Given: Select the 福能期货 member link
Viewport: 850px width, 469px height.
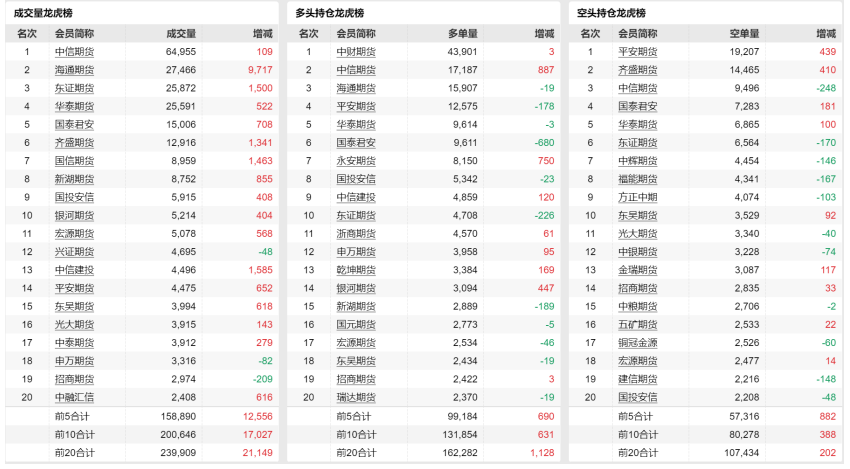Looking at the screenshot, I should pos(638,179).
